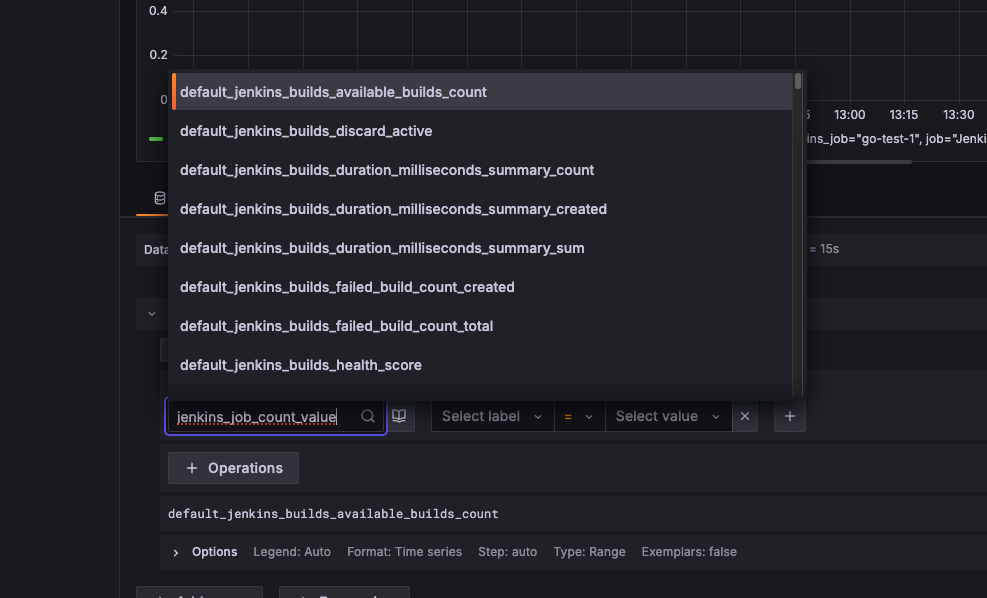This screenshot has width=987, height=598.
Task: Remove the label filter with X icon
Action: tap(745, 416)
